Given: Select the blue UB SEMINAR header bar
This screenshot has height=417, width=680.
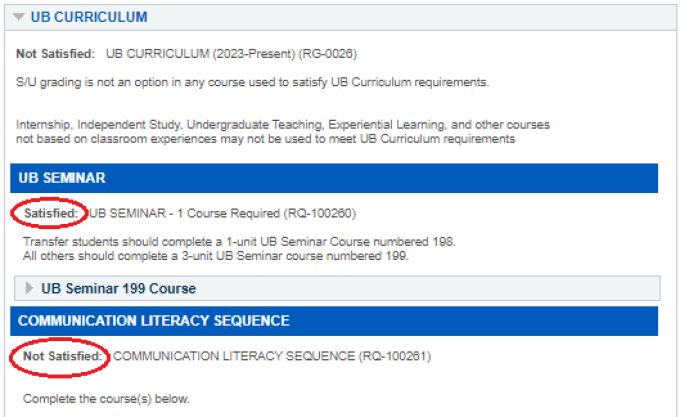Looking at the screenshot, I should pos(334,178).
